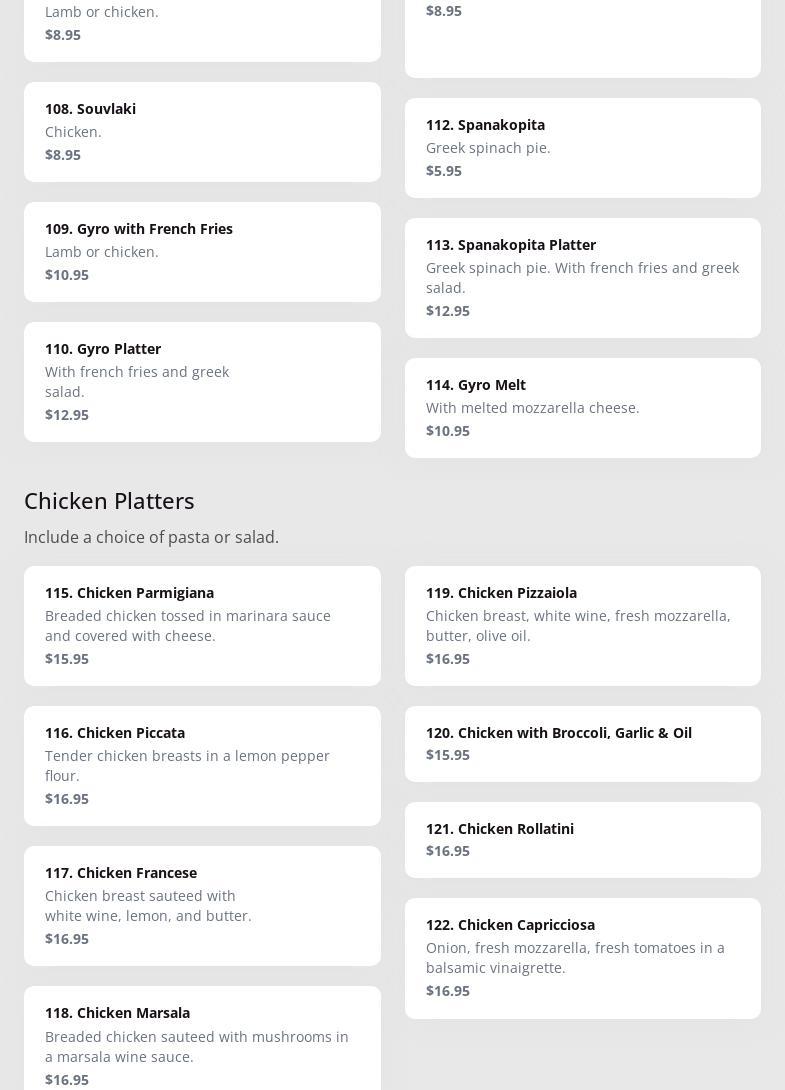Click 121. Chicken Rollatini

(x=582, y=839)
